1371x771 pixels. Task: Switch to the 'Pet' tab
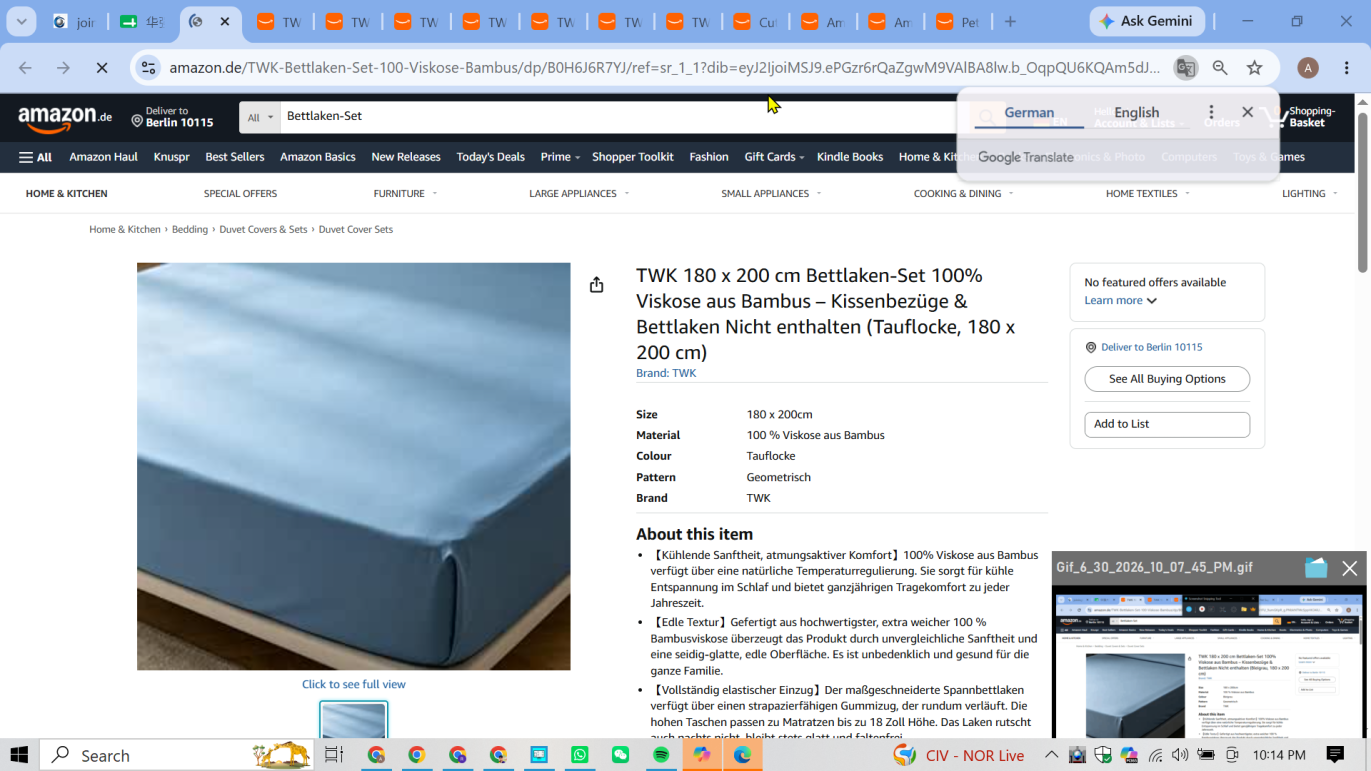960,22
